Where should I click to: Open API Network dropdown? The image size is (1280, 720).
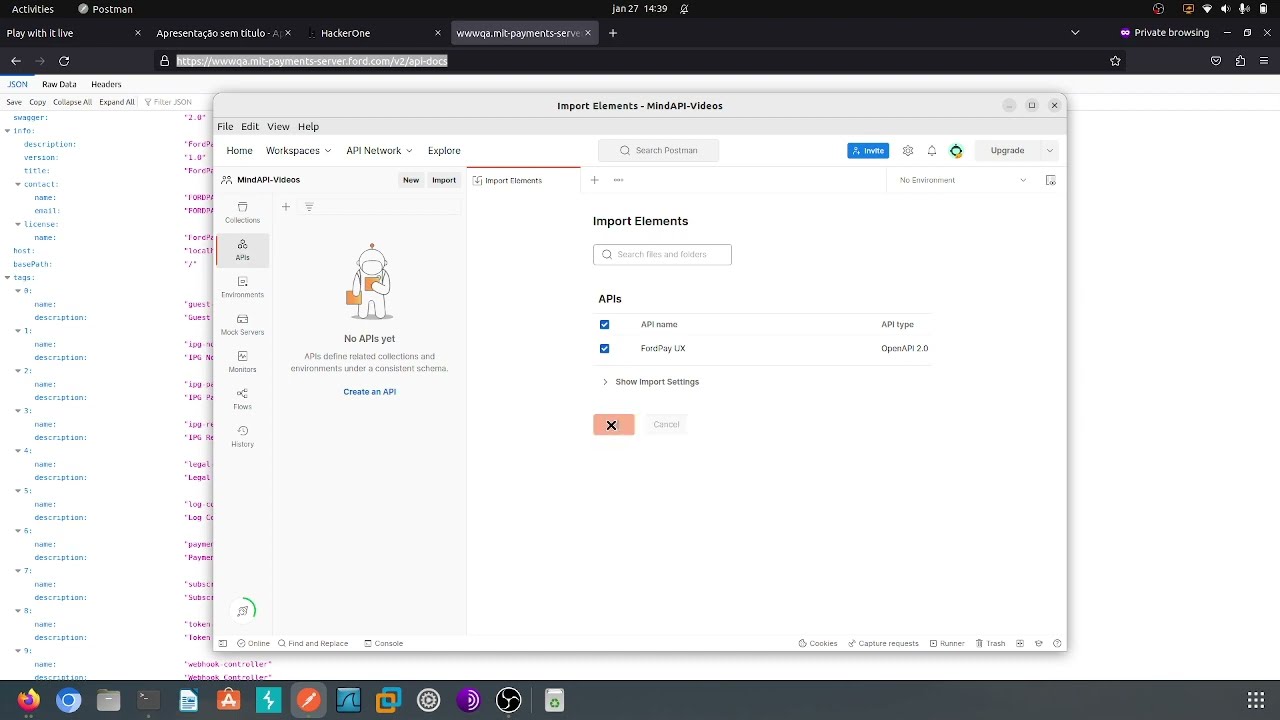point(379,151)
